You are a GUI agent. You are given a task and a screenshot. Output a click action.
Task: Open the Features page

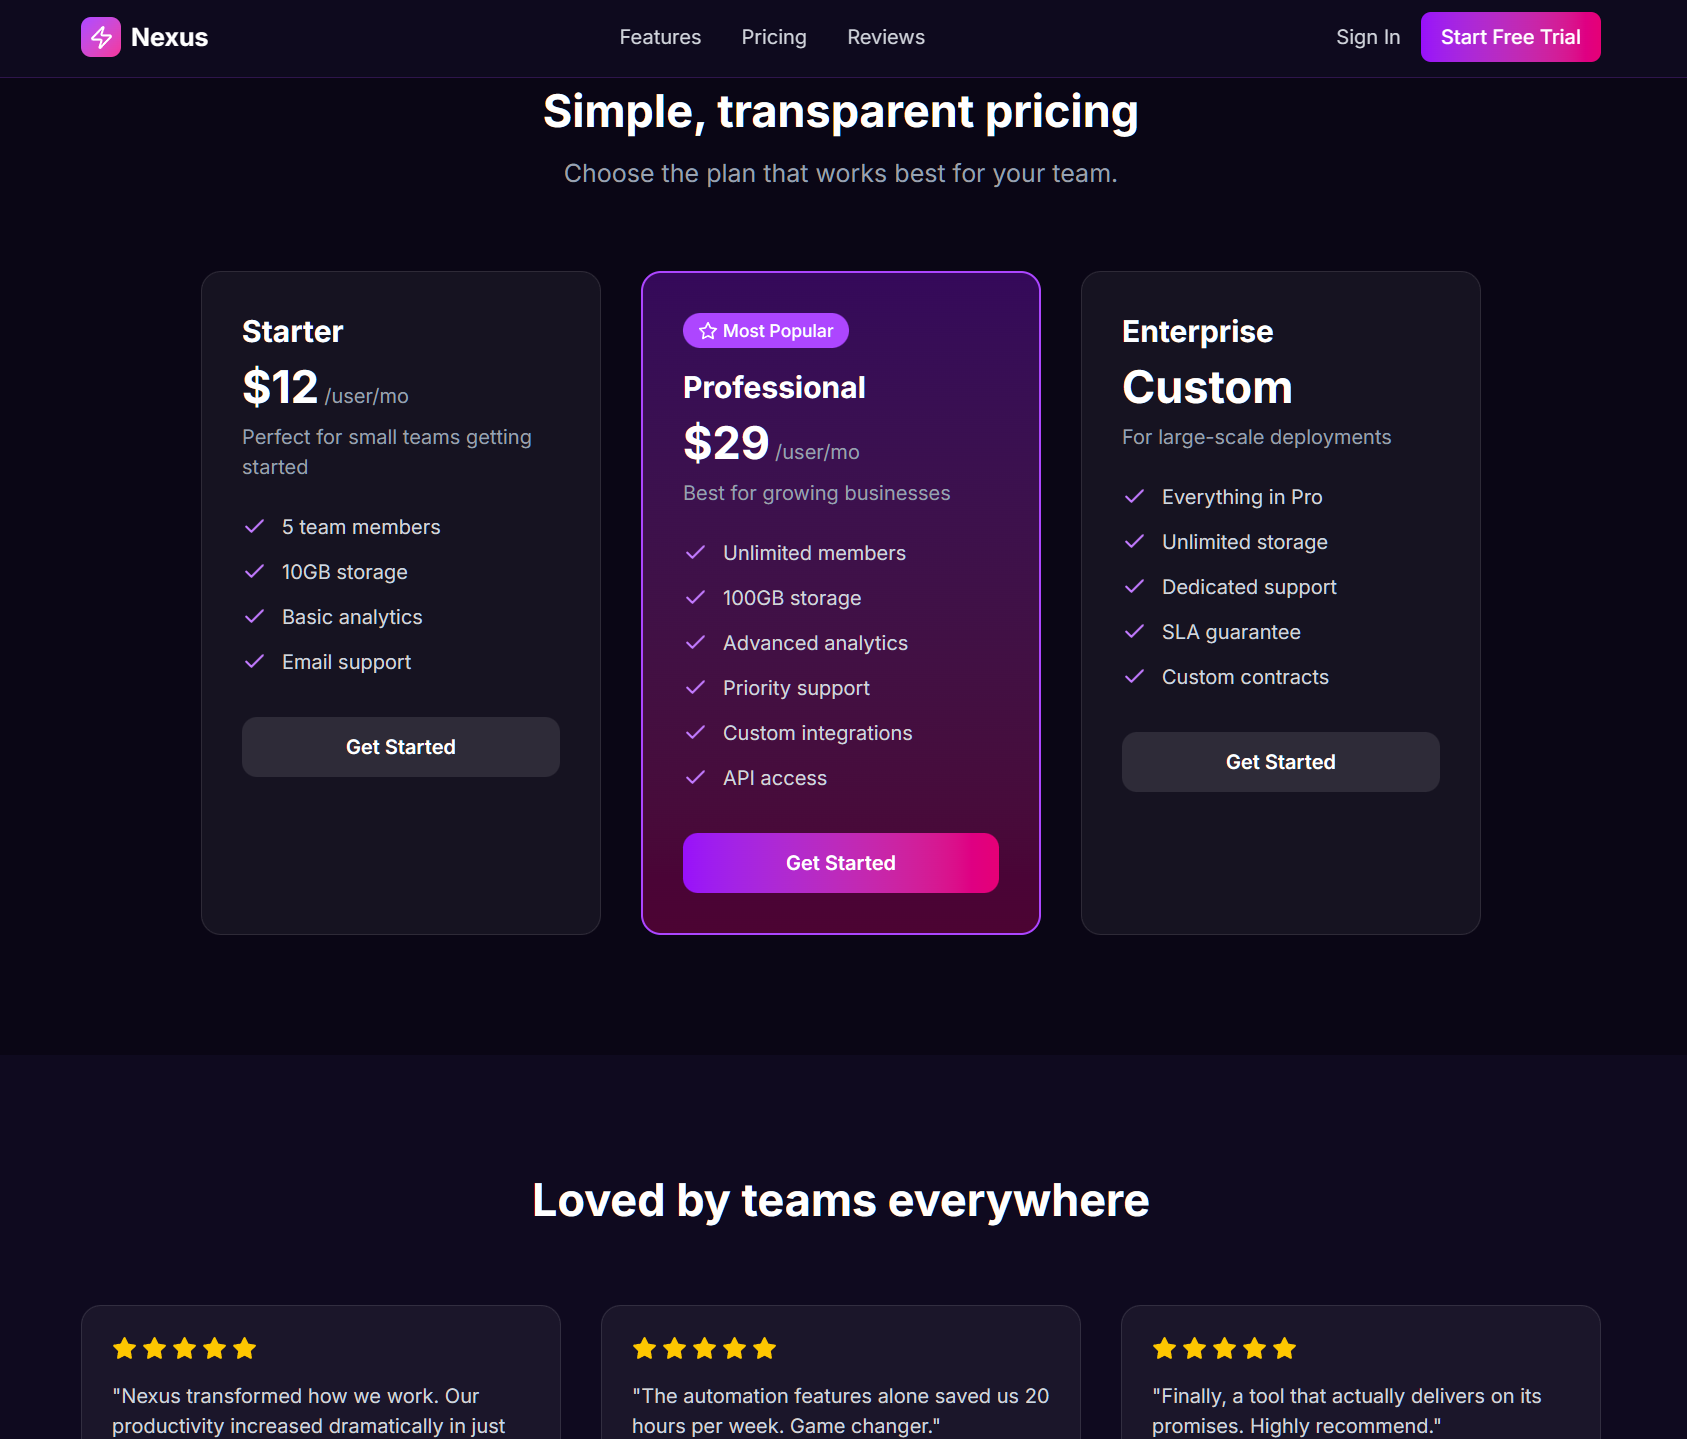pyautogui.click(x=660, y=37)
